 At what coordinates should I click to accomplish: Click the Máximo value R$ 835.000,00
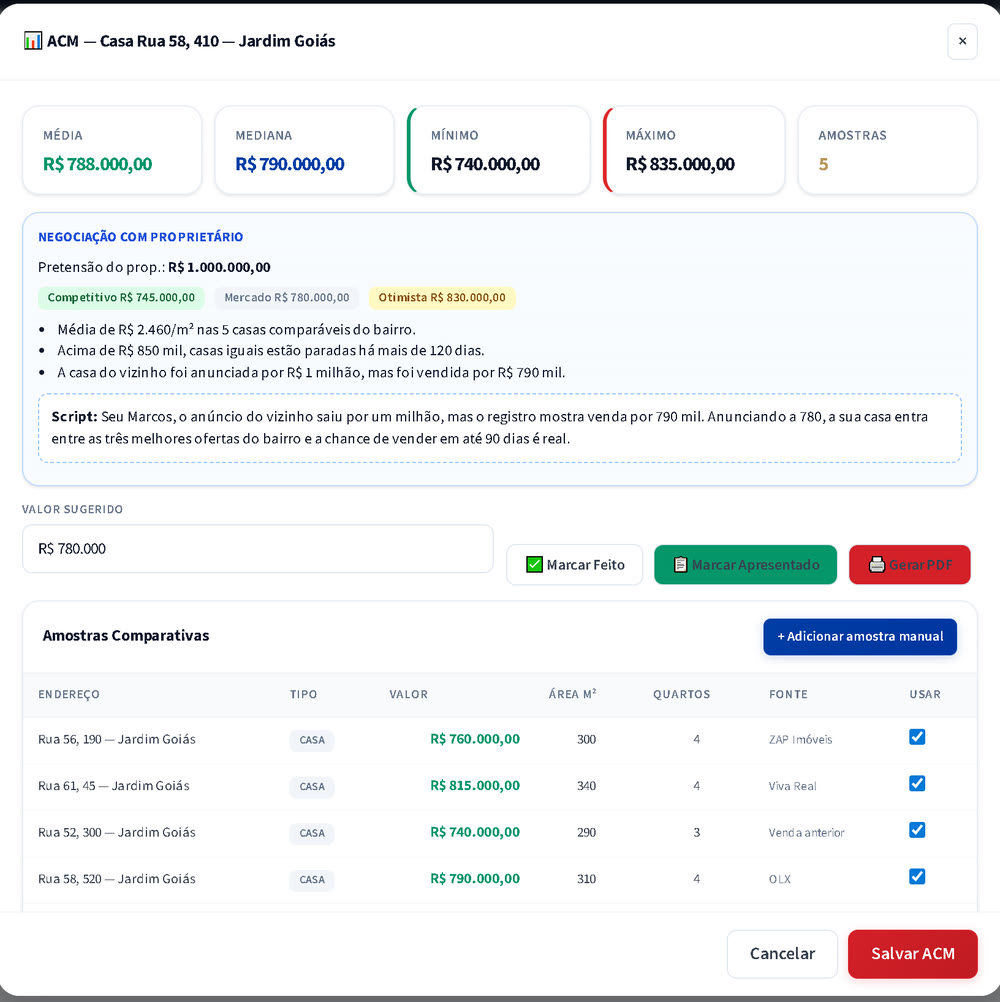pos(680,164)
